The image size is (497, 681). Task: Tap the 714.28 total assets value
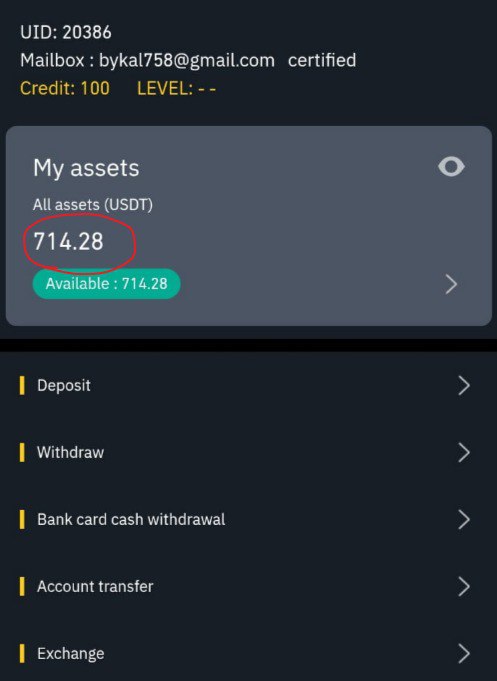pyautogui.click(x=69, y=241)
